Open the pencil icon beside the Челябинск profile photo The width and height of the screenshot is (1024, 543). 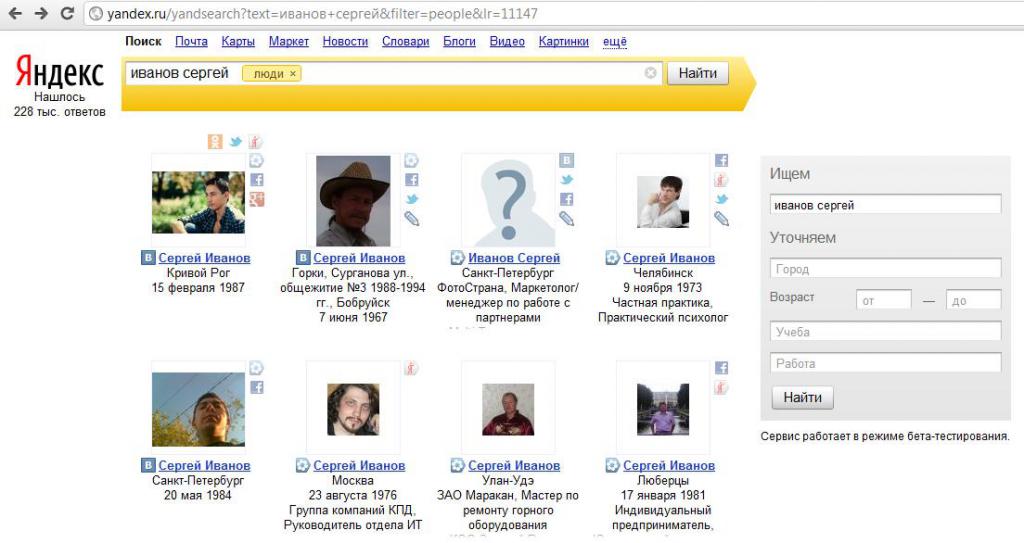[721, 219]
